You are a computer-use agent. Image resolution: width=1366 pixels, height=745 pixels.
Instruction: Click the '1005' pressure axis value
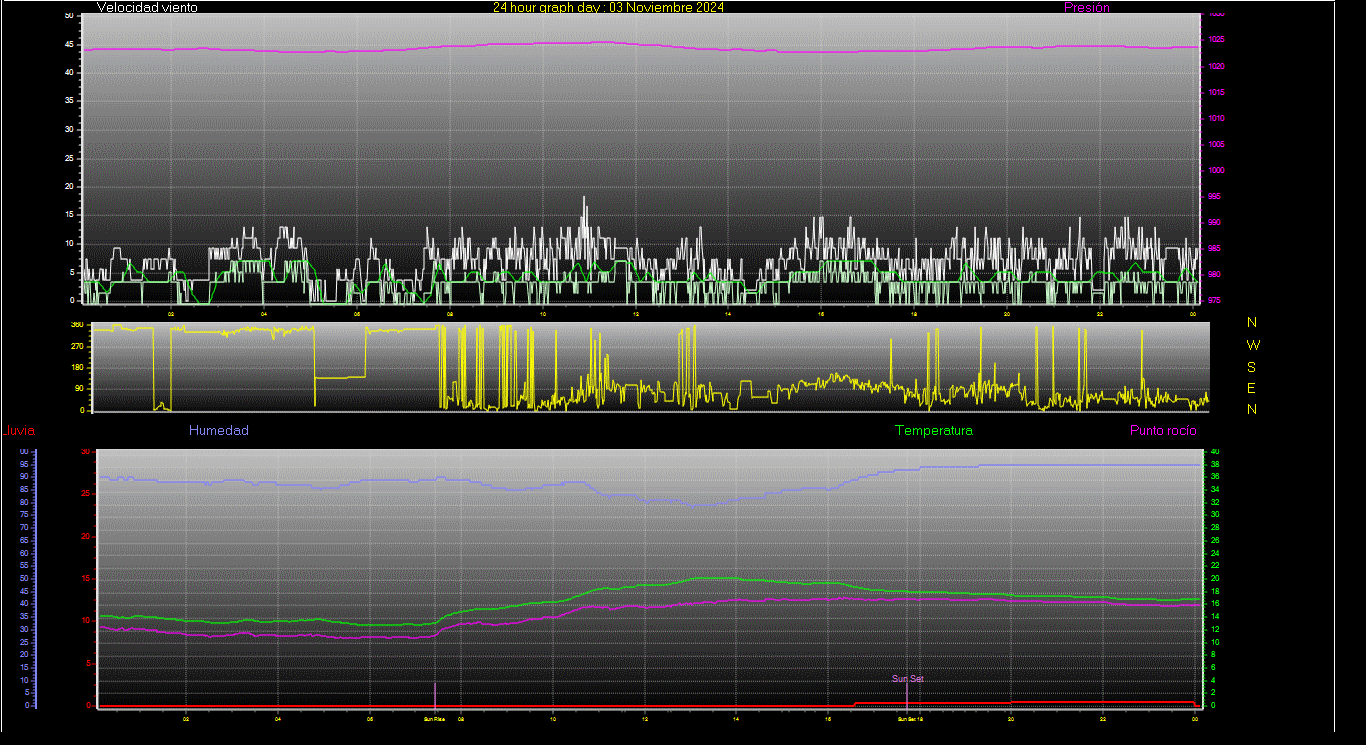click(1216, 144)
